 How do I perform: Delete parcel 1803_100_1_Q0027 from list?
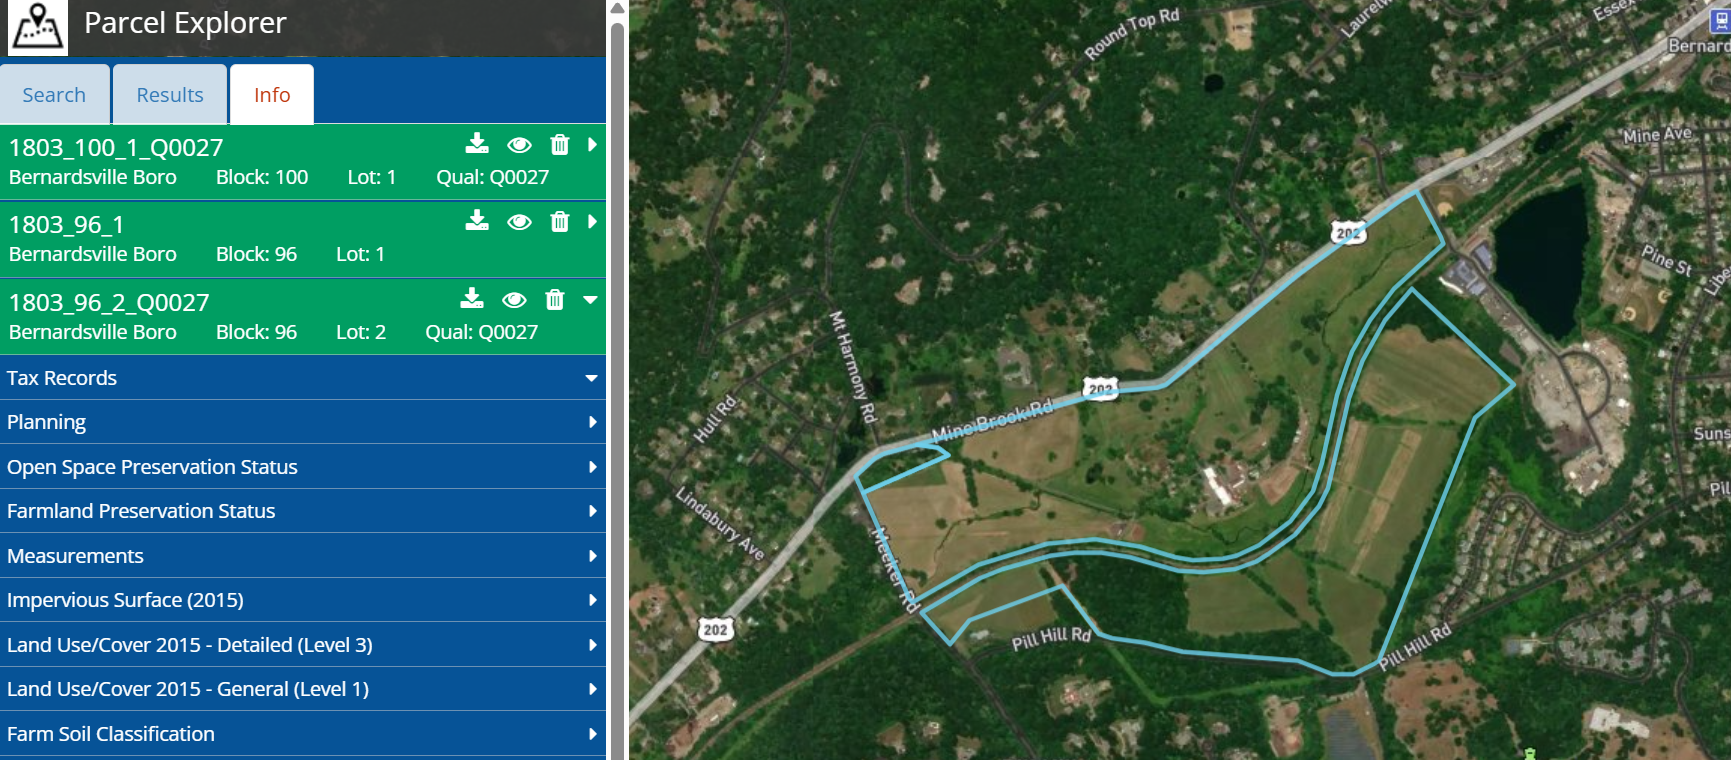tap(560, 144)
